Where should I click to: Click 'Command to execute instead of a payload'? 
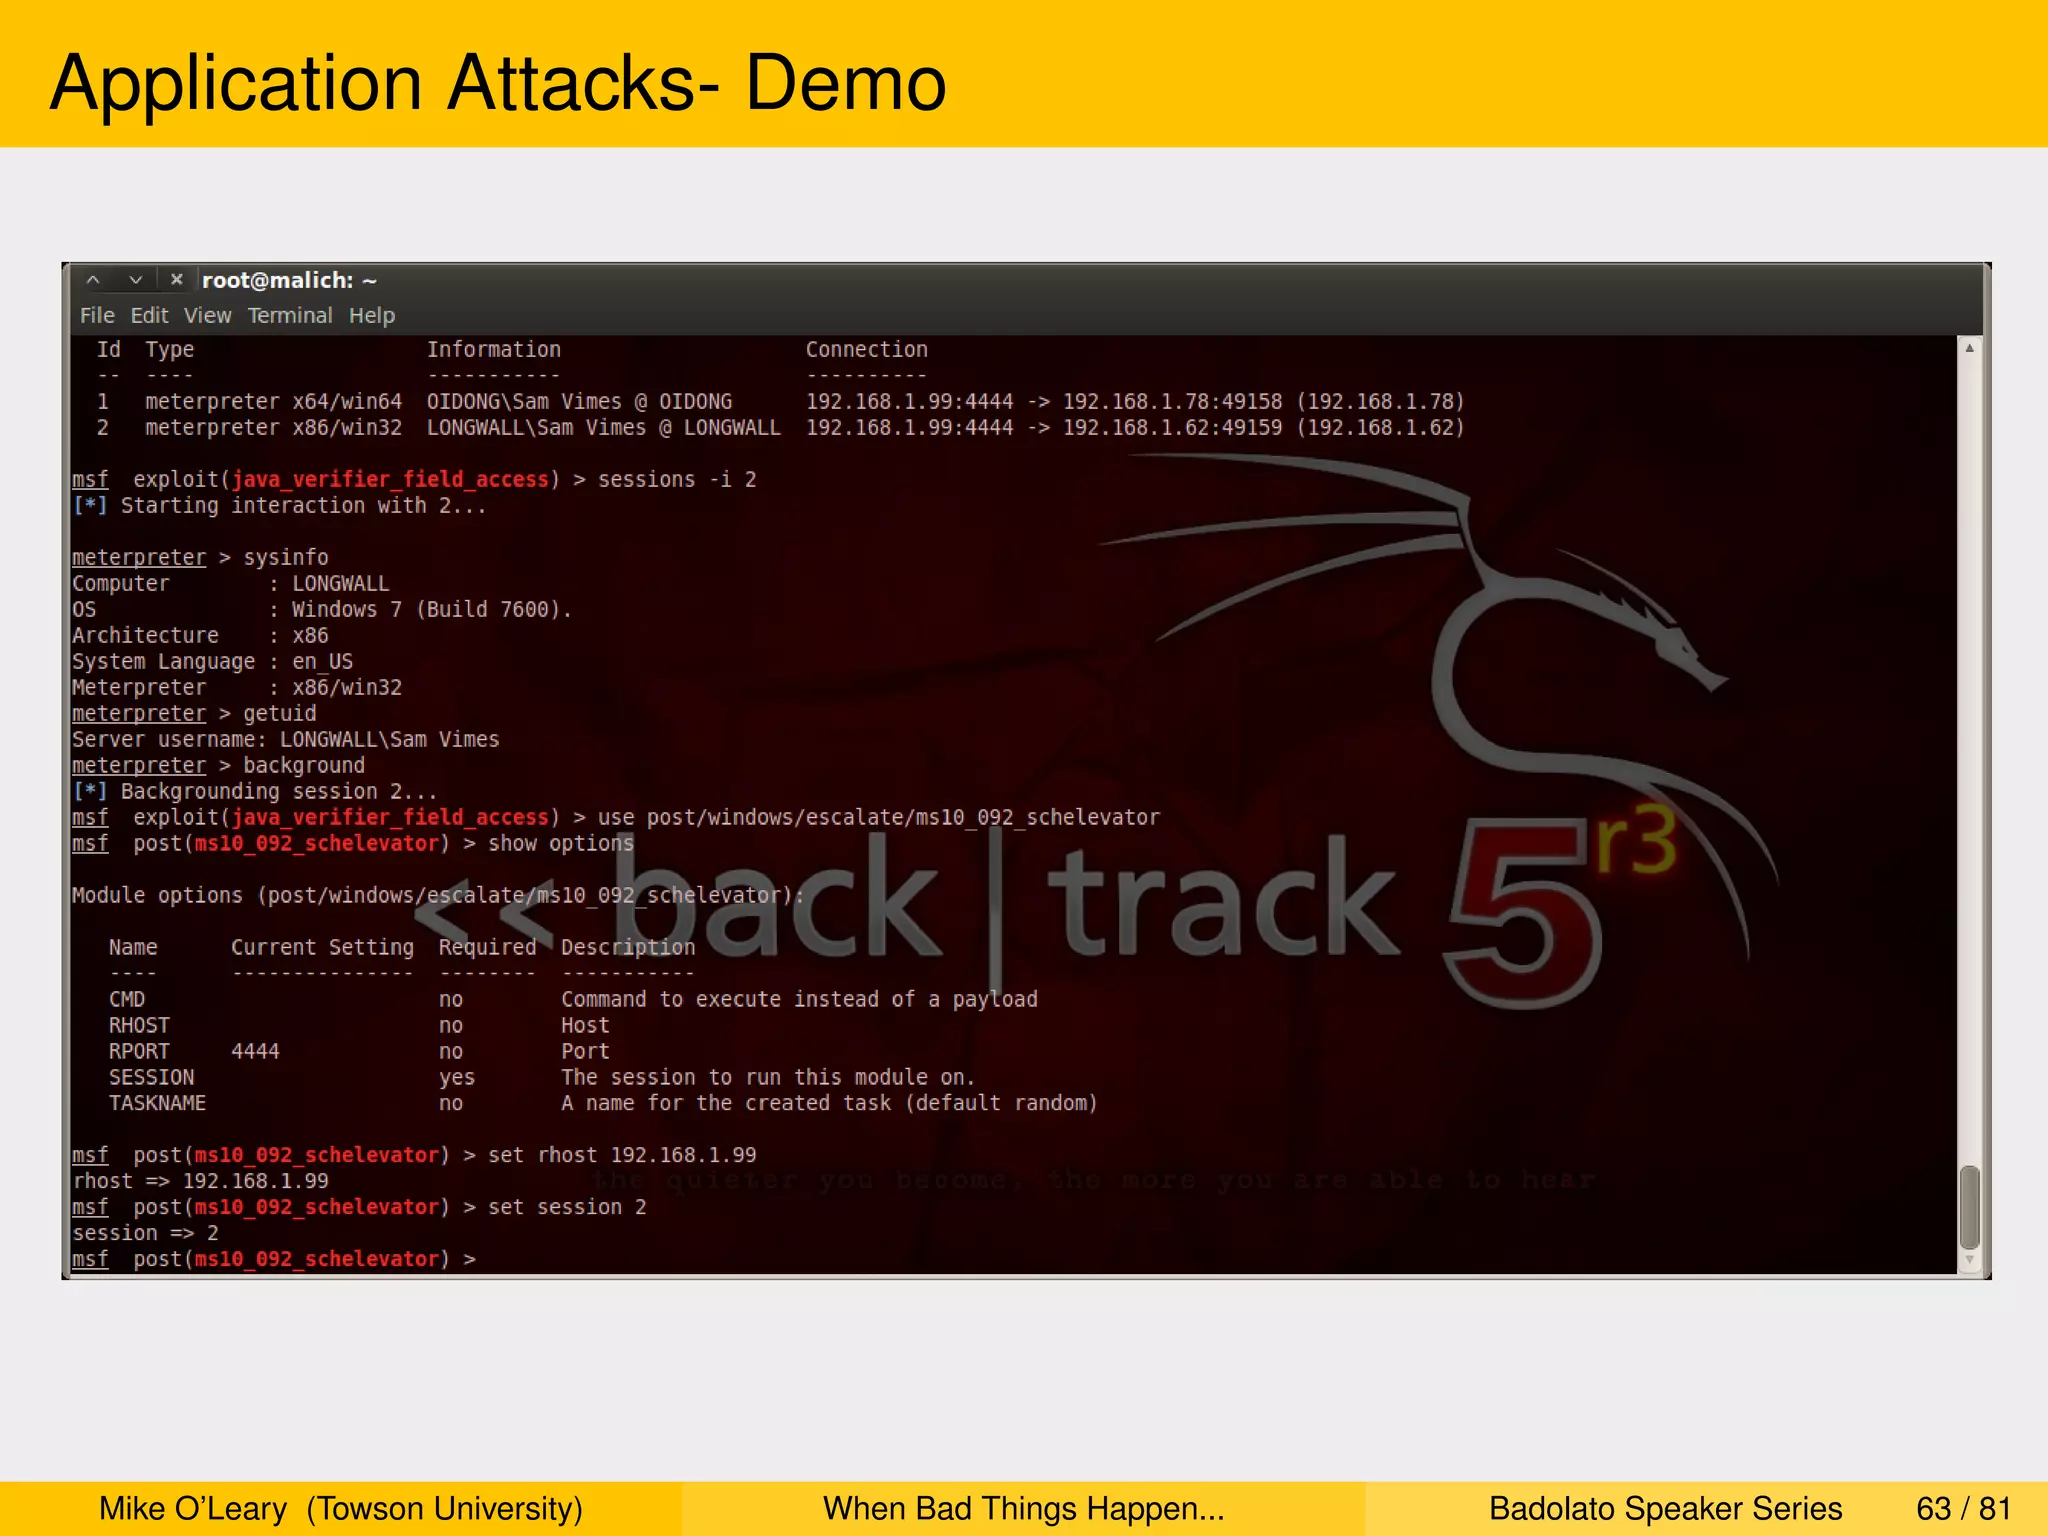coord(799,1000)
